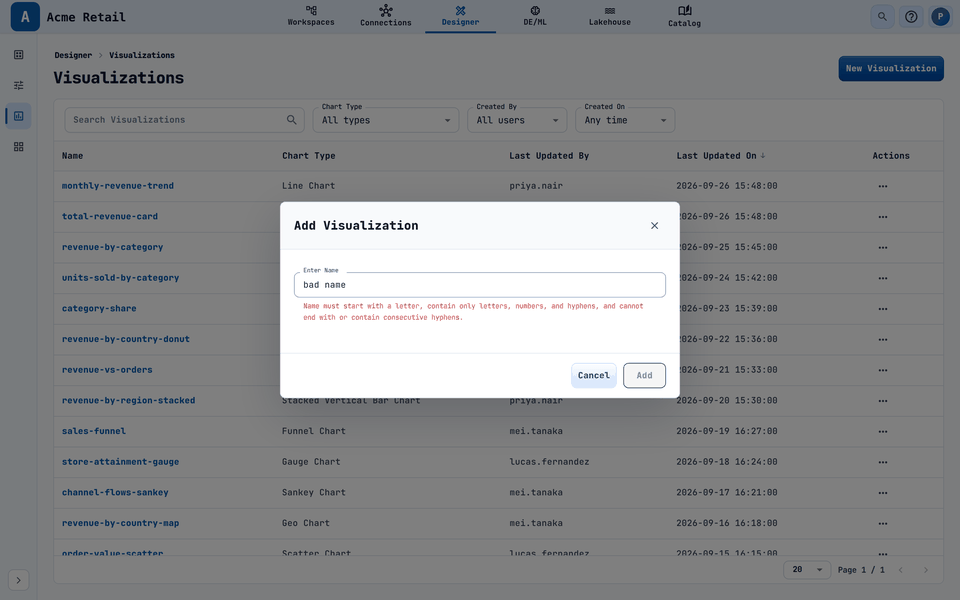Viewport: 960px width, 600px height.
Task: Focus the Enter Name input field
Action: (x=479, y=285)
